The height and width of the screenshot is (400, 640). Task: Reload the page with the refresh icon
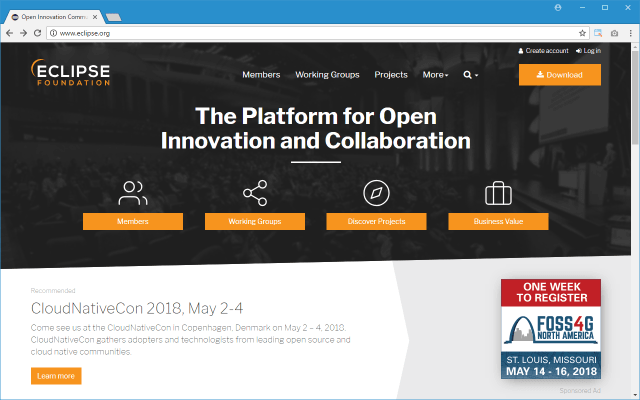tap(37, 33)
